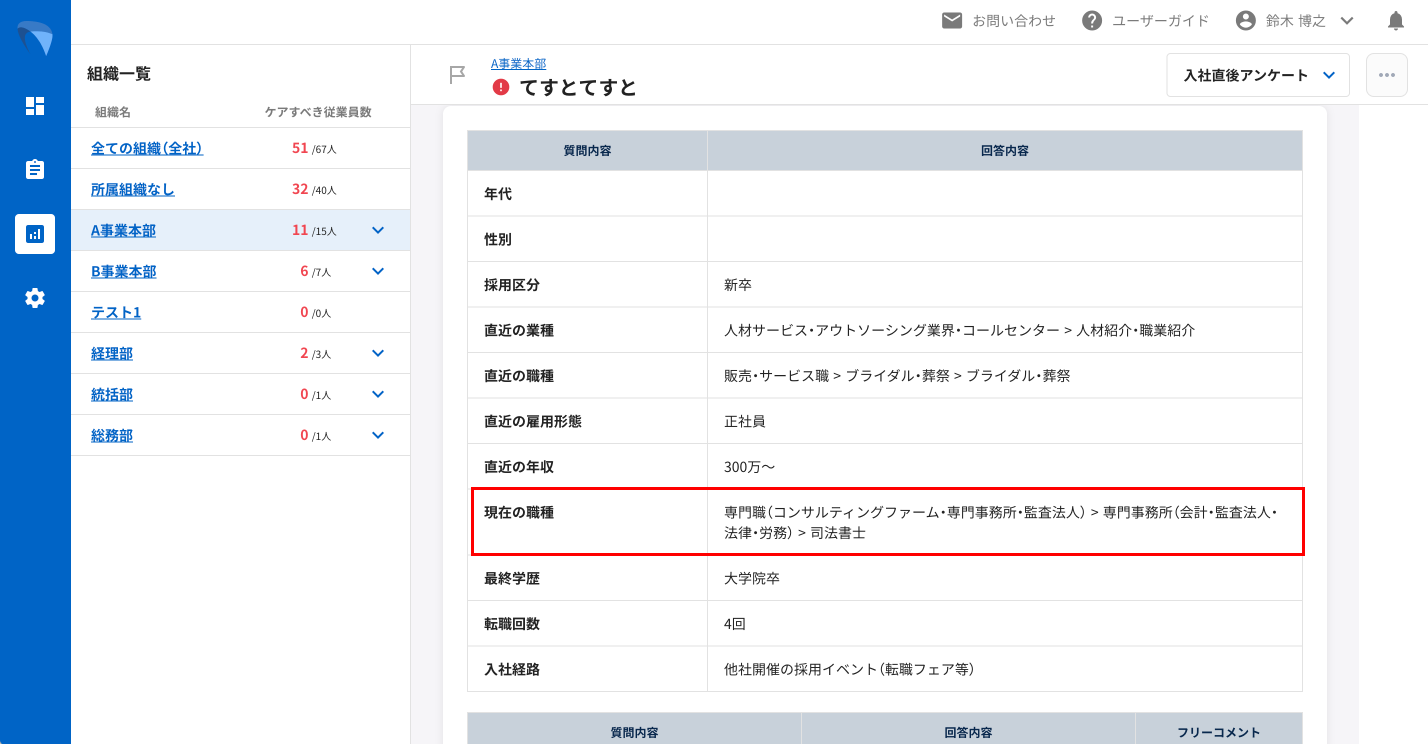Click the app logo at top left
Viewport: 1428px width, 744px height.
(35, 38)
